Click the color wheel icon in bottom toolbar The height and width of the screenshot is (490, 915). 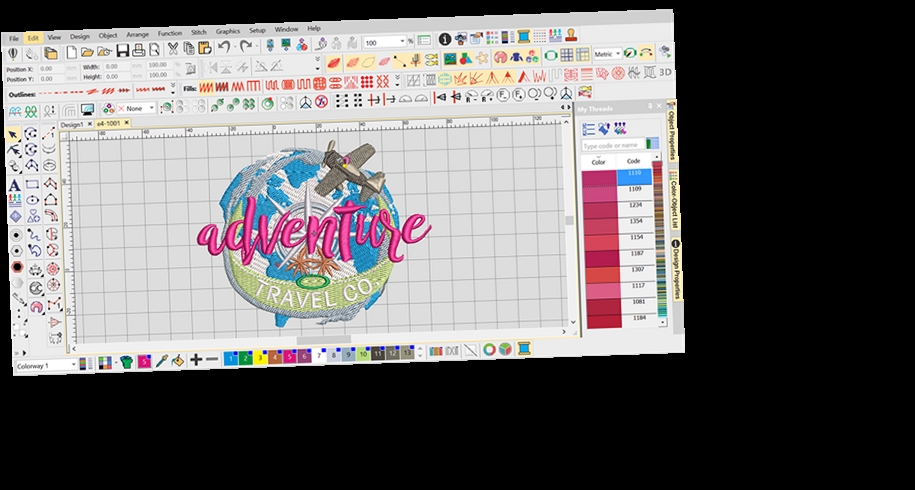489,349
